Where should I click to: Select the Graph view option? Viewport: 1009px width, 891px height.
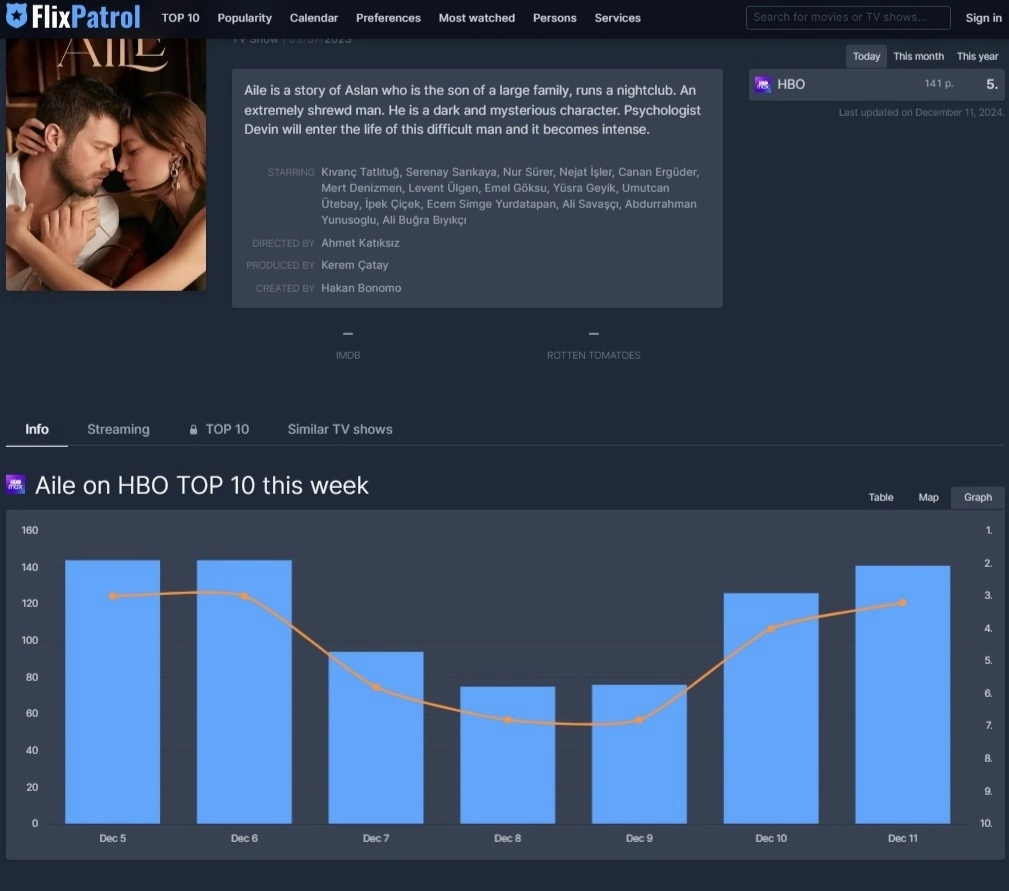pyautogui.click(x=977, y=497)
